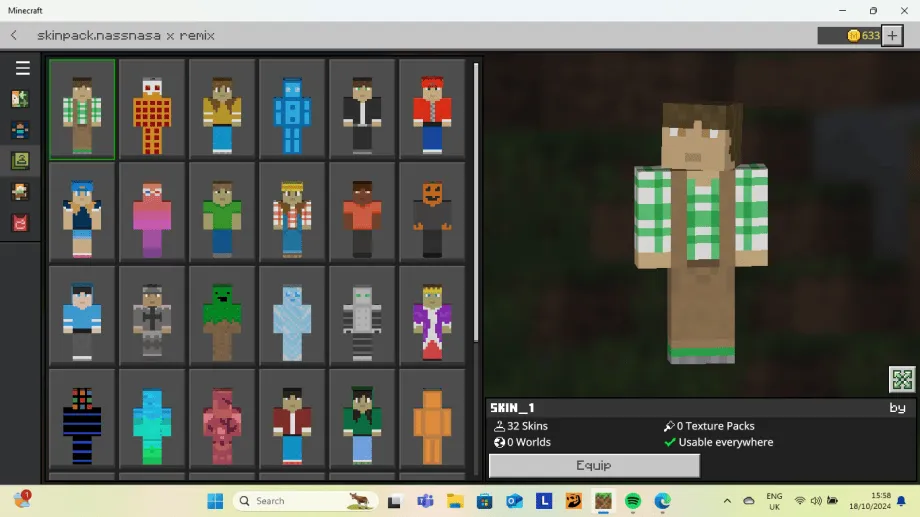Select the maroon jacket skin

pos(292,419)
